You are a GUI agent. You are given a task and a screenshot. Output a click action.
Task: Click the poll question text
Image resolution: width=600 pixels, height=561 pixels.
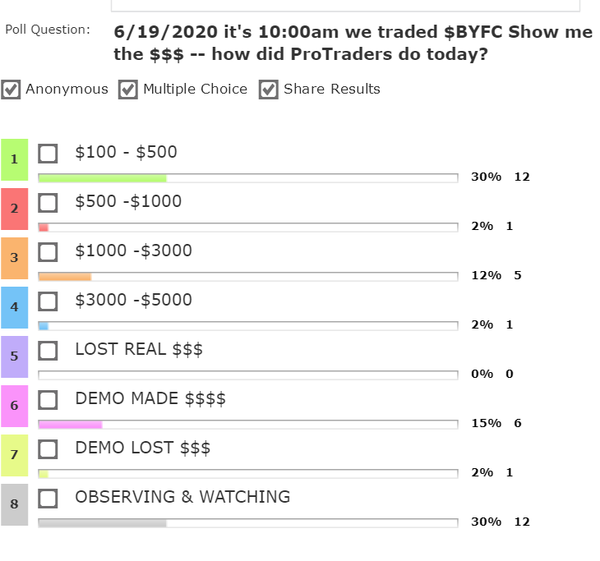coord(352,43)
